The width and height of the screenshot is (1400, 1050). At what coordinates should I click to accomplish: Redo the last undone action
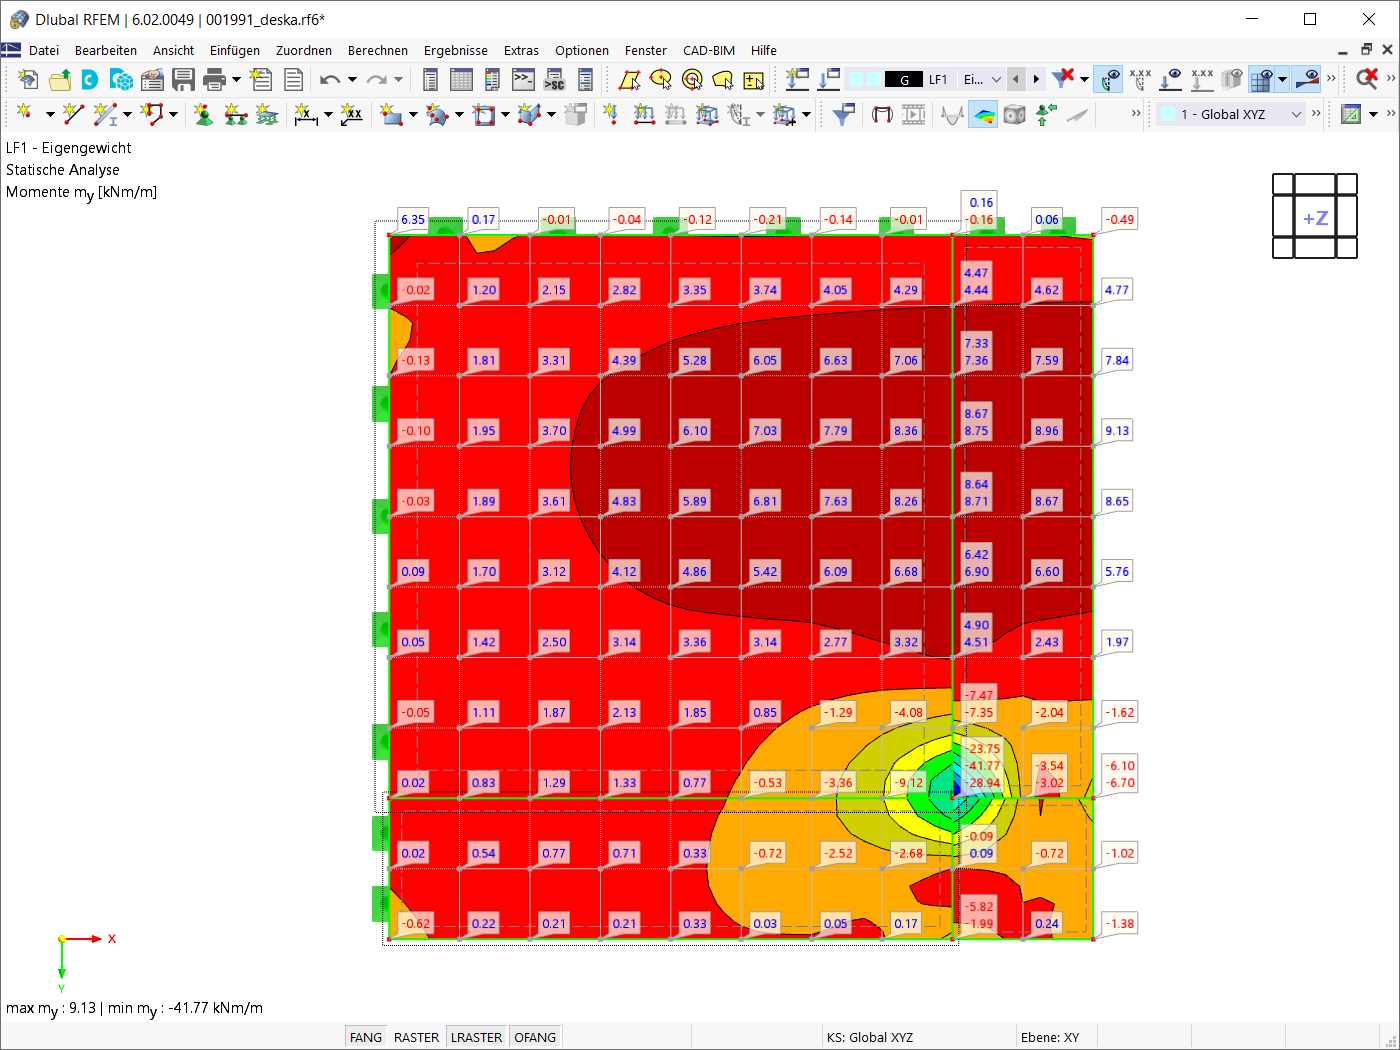[376, 79]
